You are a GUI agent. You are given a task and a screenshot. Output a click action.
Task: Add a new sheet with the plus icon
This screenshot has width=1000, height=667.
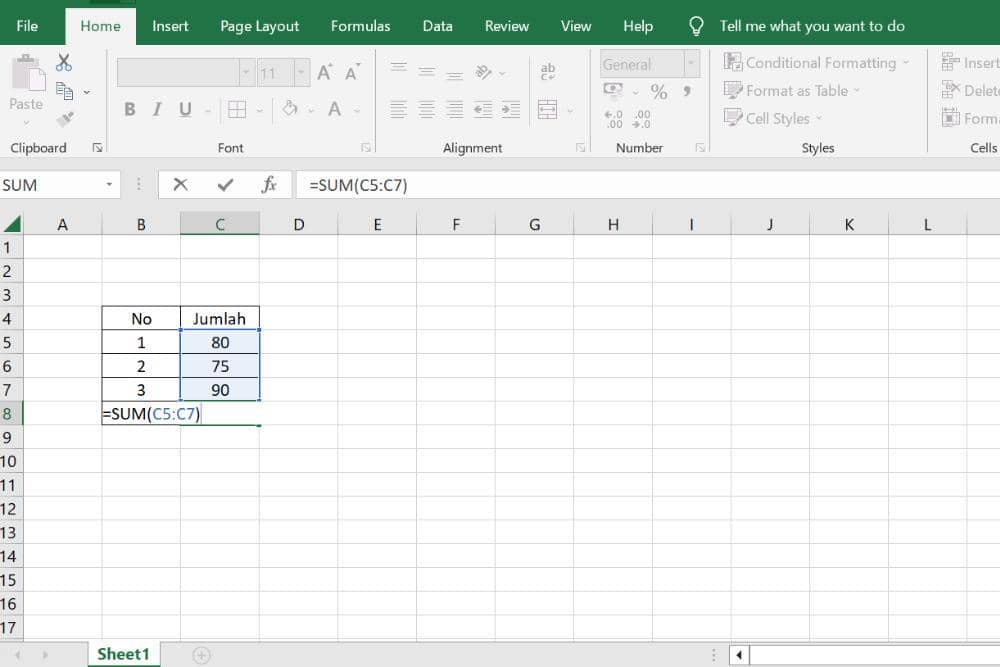click(x=202, y=655)
